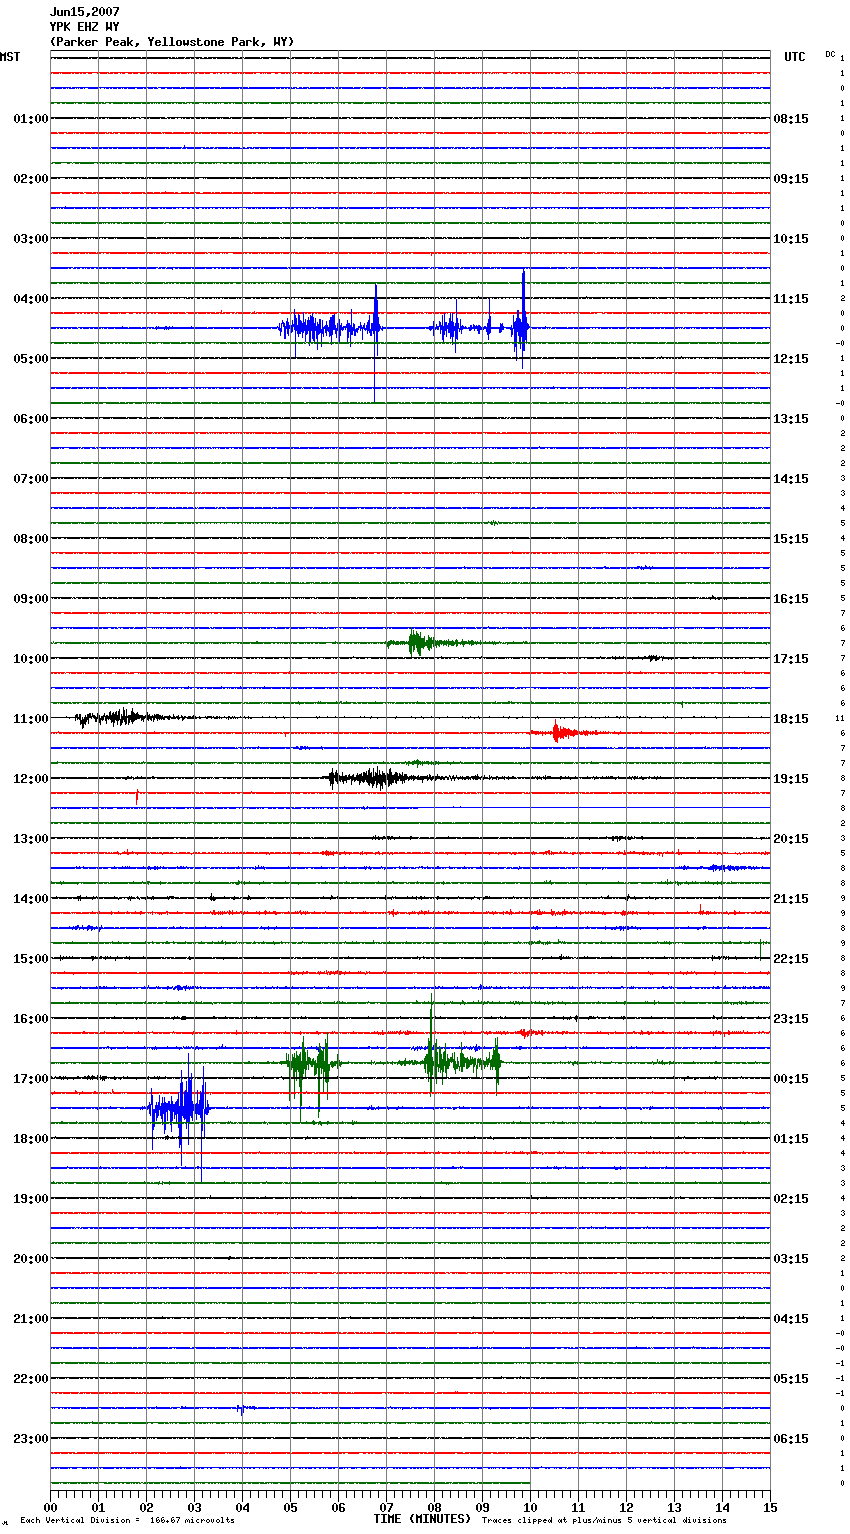Select the "02:00" MST hour label
This screenshot has height=1534, width=850.
tap(31, 179)
